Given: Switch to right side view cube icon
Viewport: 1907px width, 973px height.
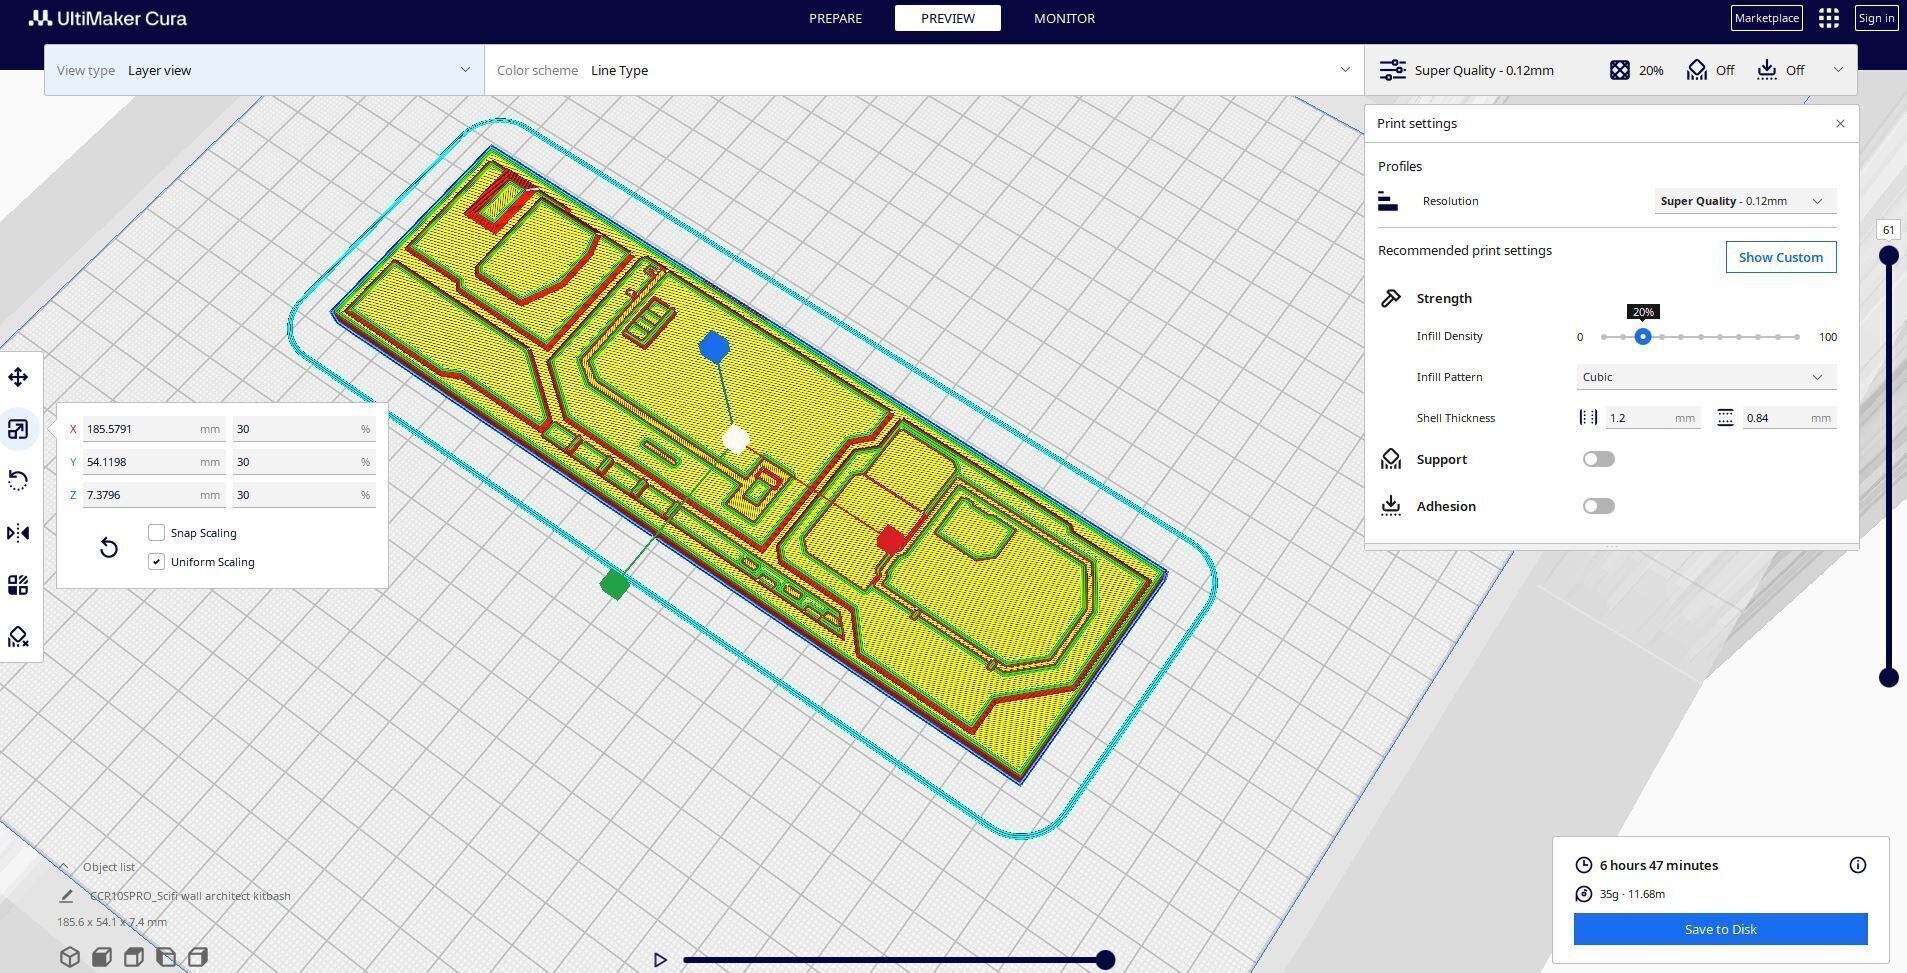Looking at the screenshot, I should 197,957.
